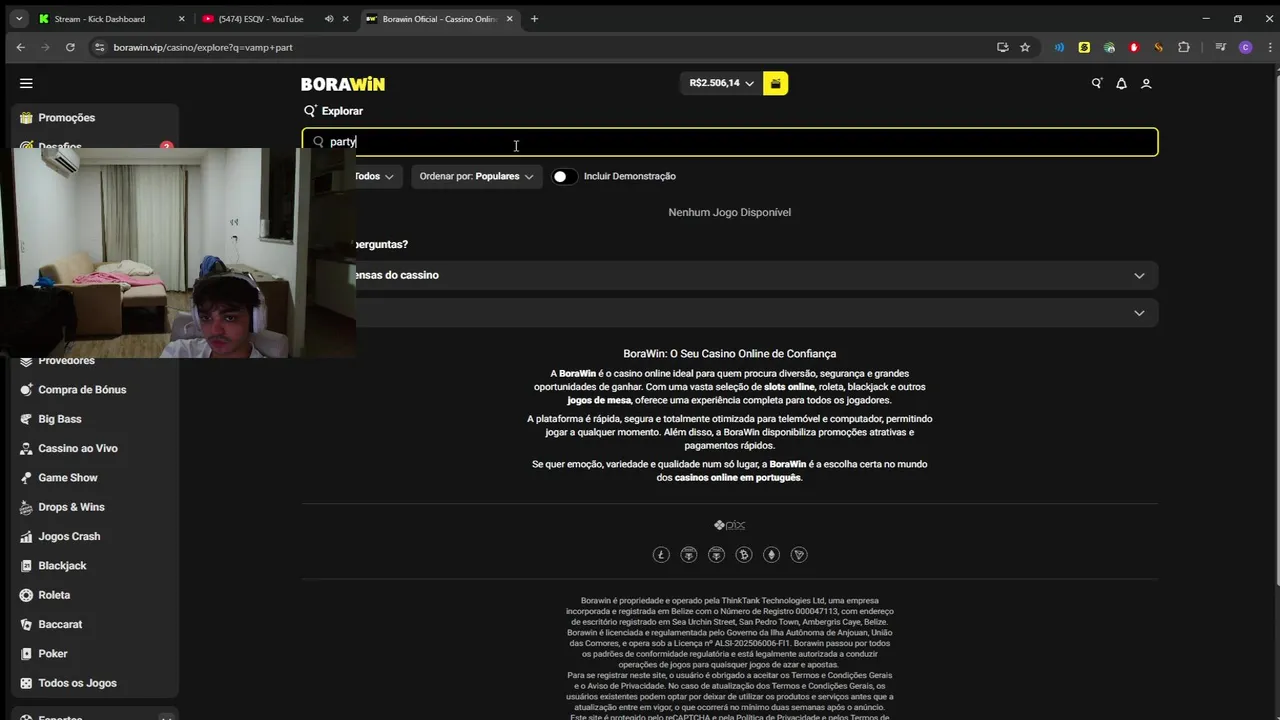Click the red hand blocker extension icon

pyautogui.click(x=1134, y=47)
